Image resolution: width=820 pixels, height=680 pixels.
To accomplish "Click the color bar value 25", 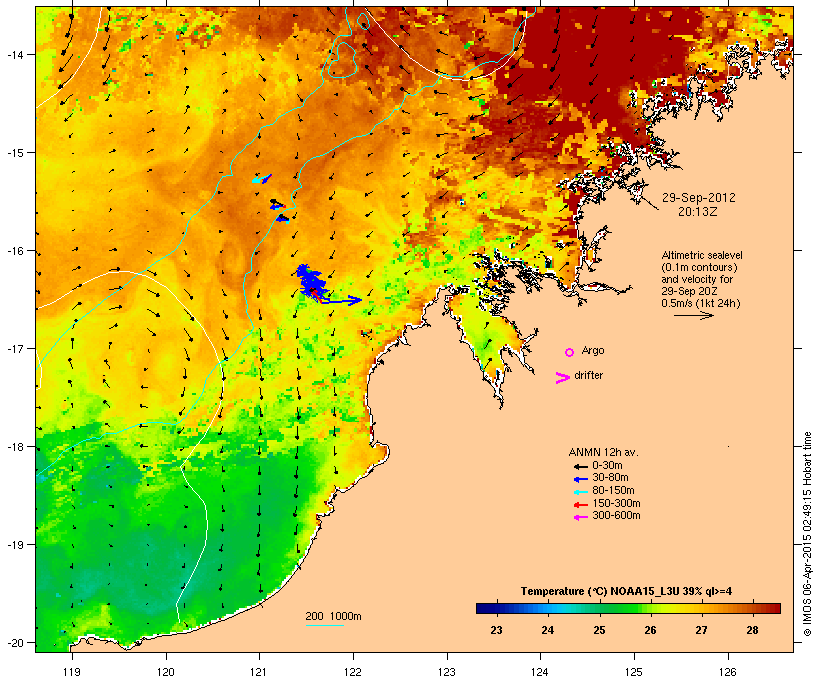I will [599, 630].
